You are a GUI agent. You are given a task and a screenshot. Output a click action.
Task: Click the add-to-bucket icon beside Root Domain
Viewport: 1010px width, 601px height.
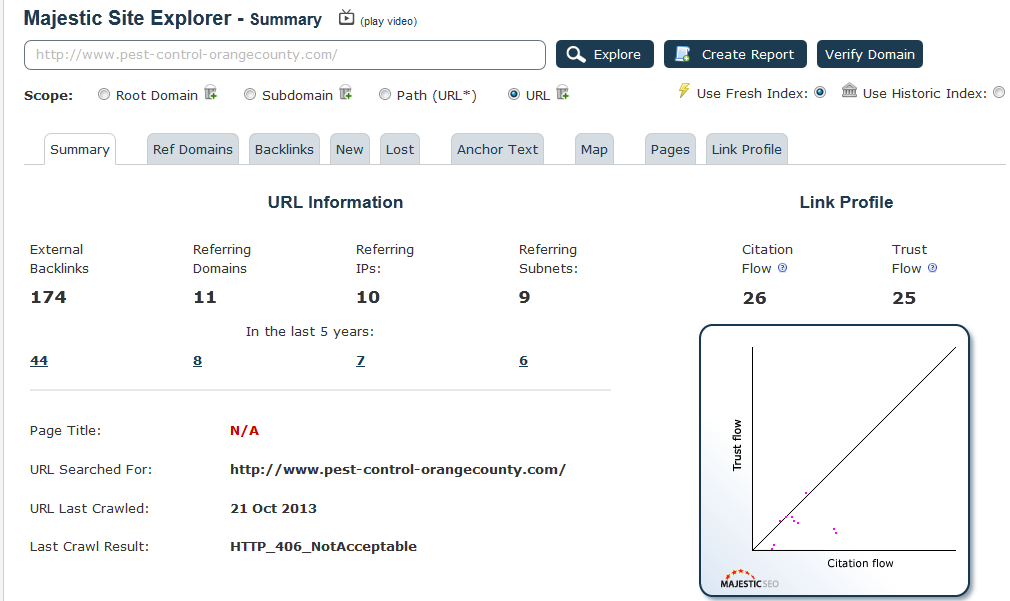pos(211,93)
